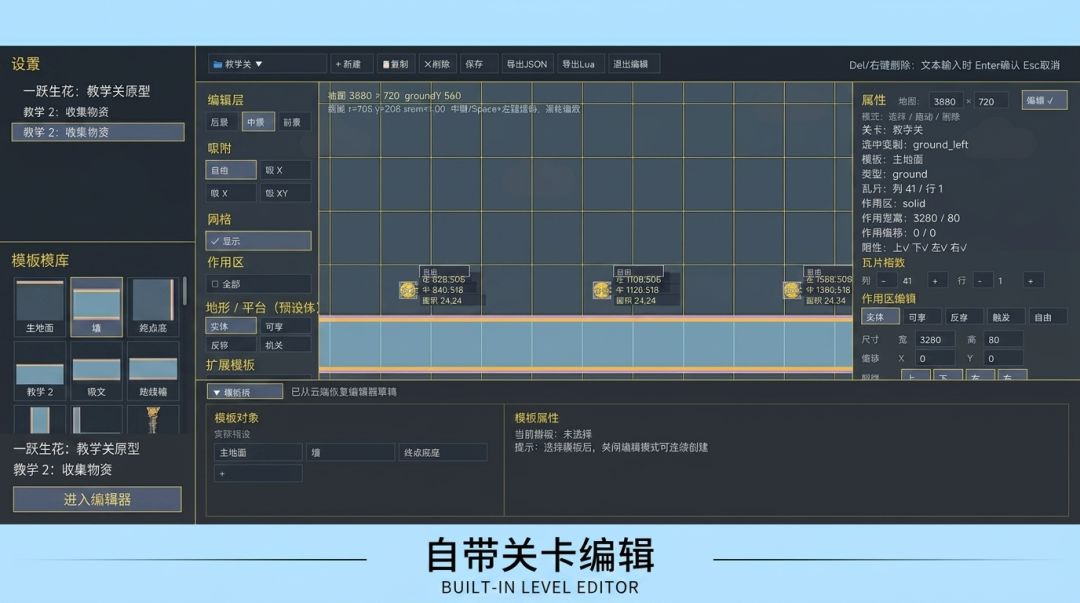Click the folder icon beside 教学关
Viewport: 1080px width, 603px height.
pos(218,64)
